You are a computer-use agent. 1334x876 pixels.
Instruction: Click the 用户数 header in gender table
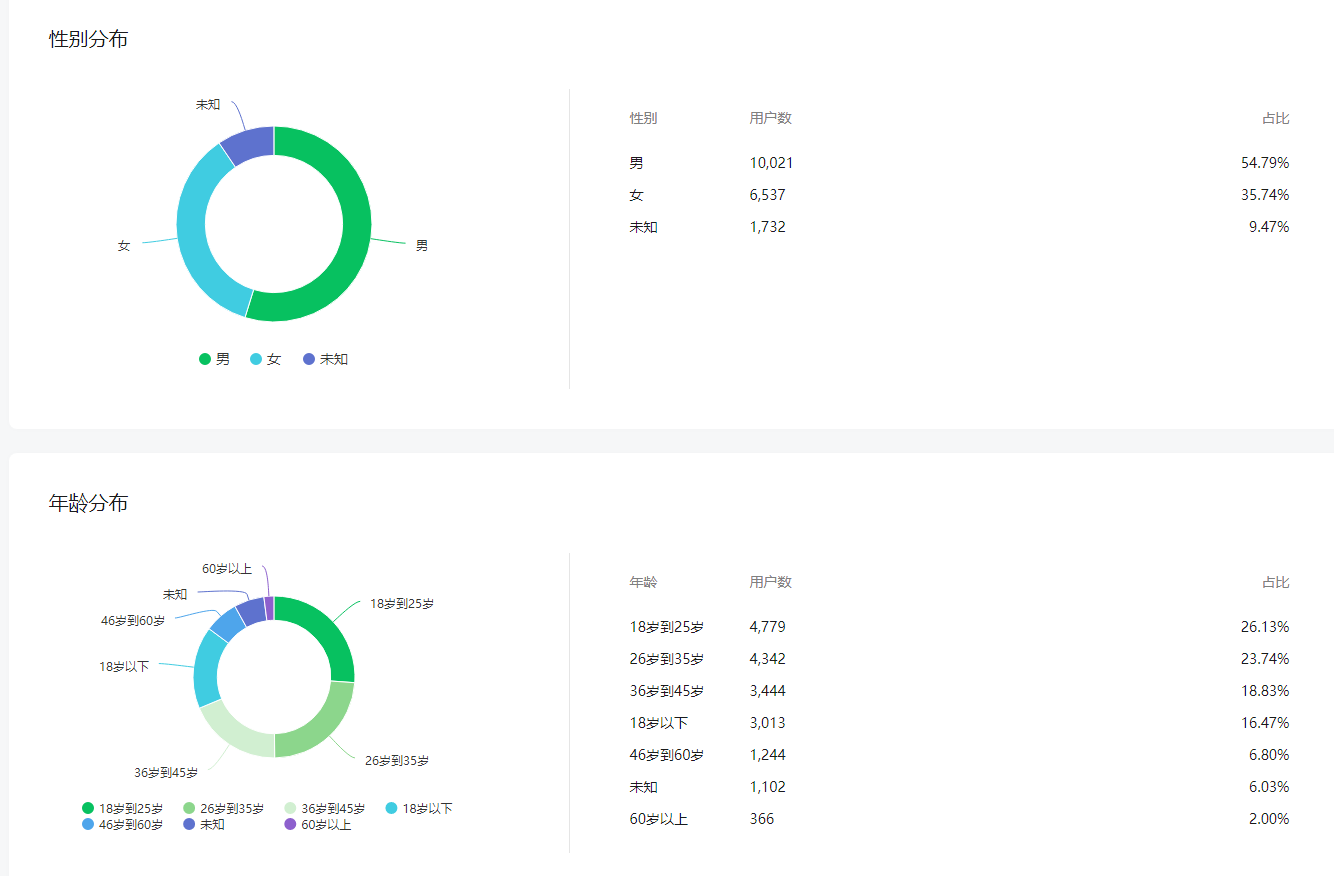click(x=770, y=118)
